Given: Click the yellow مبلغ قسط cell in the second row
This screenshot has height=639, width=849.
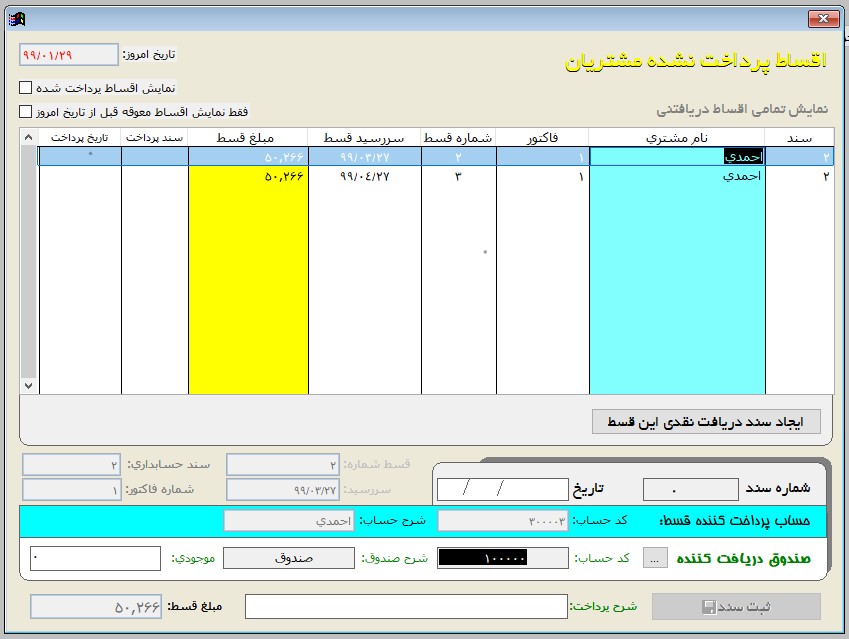Looking at the screenshot, I should [x=248, y=176].
